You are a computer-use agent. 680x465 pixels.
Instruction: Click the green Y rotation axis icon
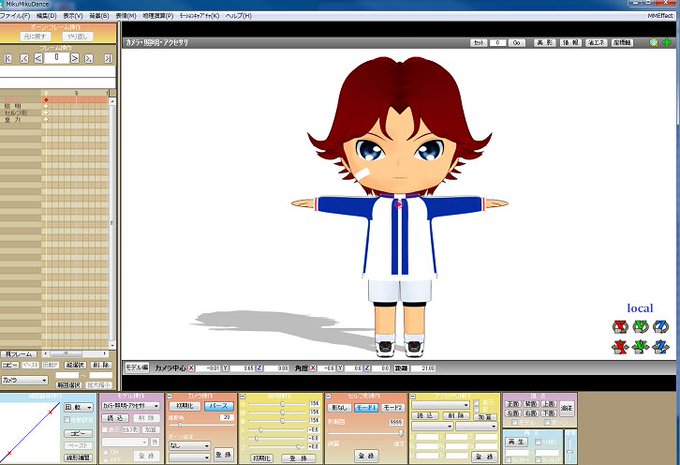pos(641,327)
